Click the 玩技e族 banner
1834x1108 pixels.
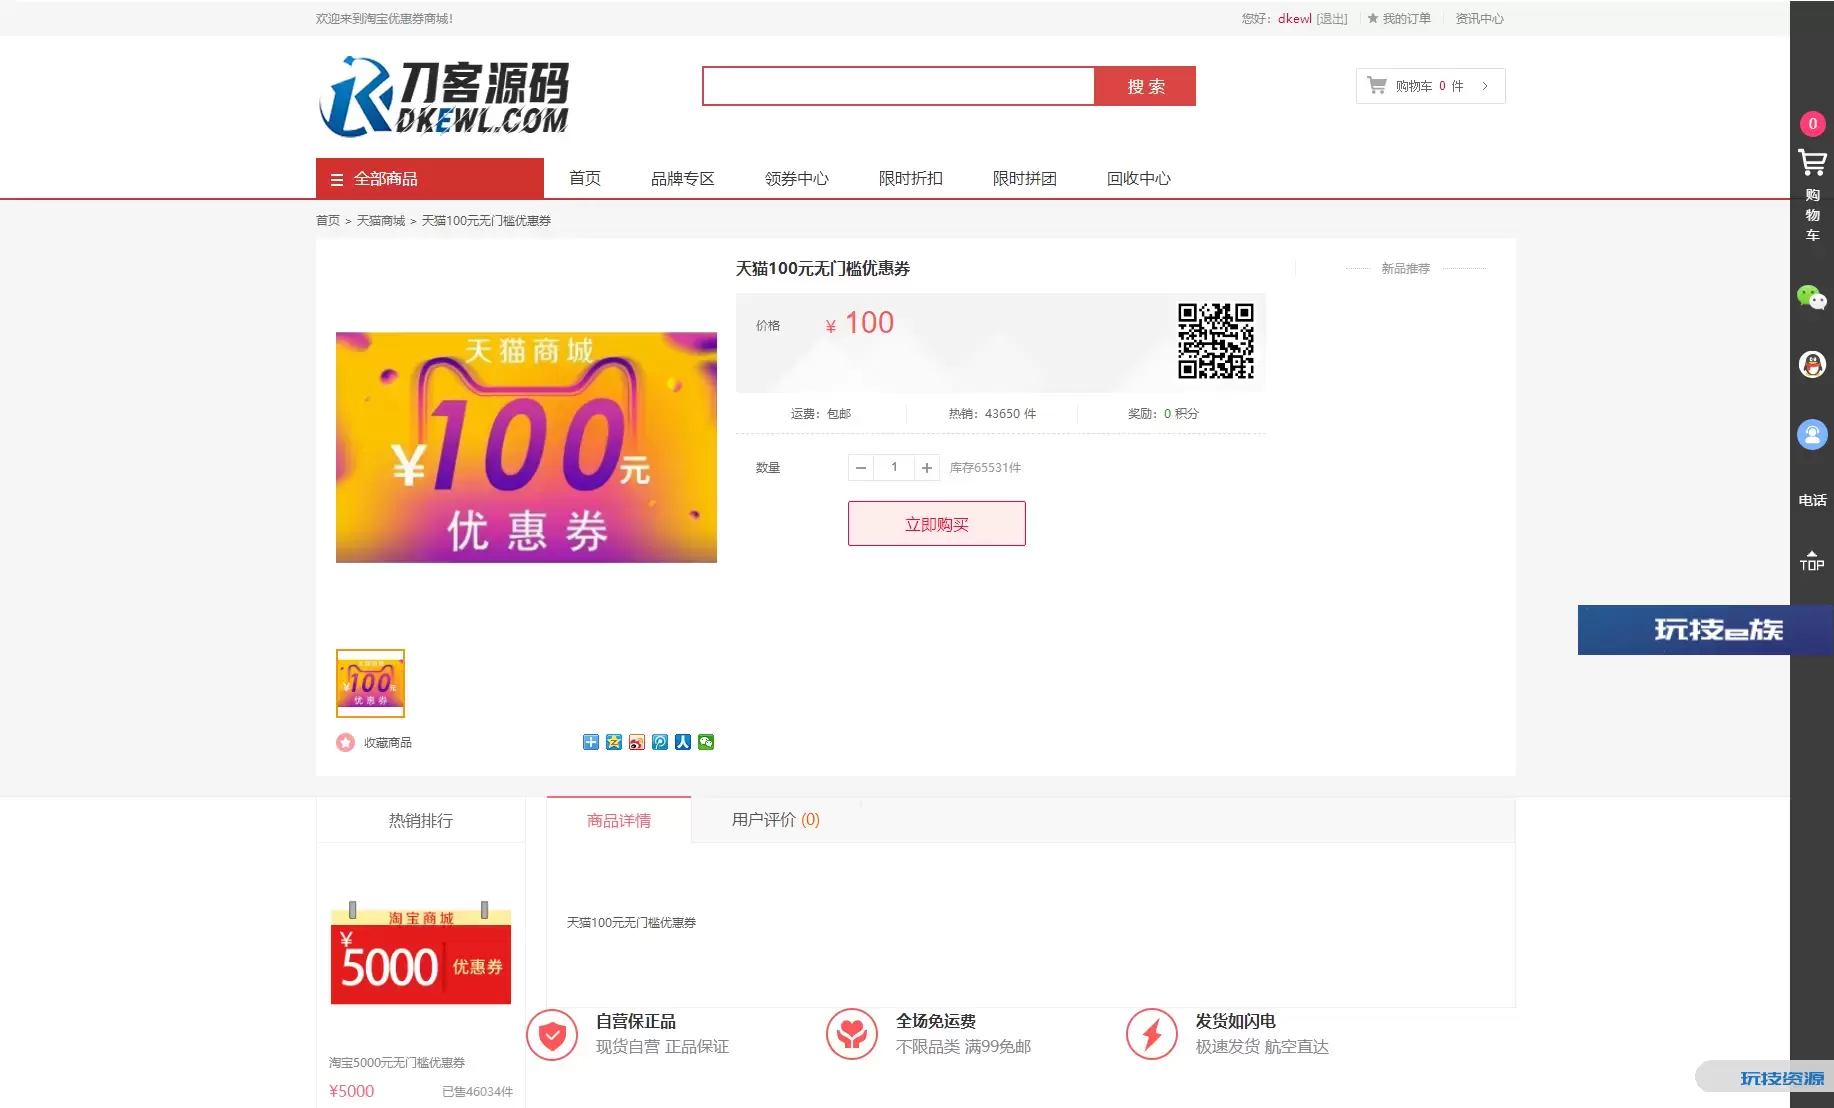[1705, 630]
